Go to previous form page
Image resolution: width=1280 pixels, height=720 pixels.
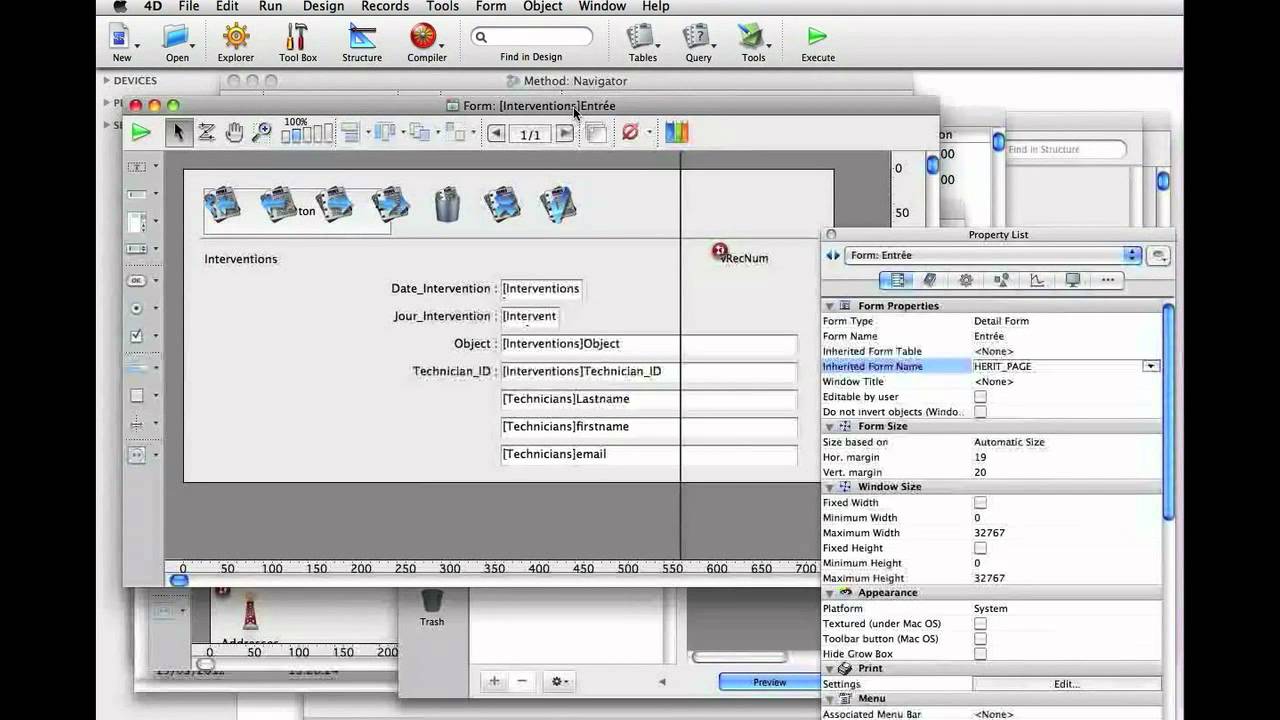[496, 133]
